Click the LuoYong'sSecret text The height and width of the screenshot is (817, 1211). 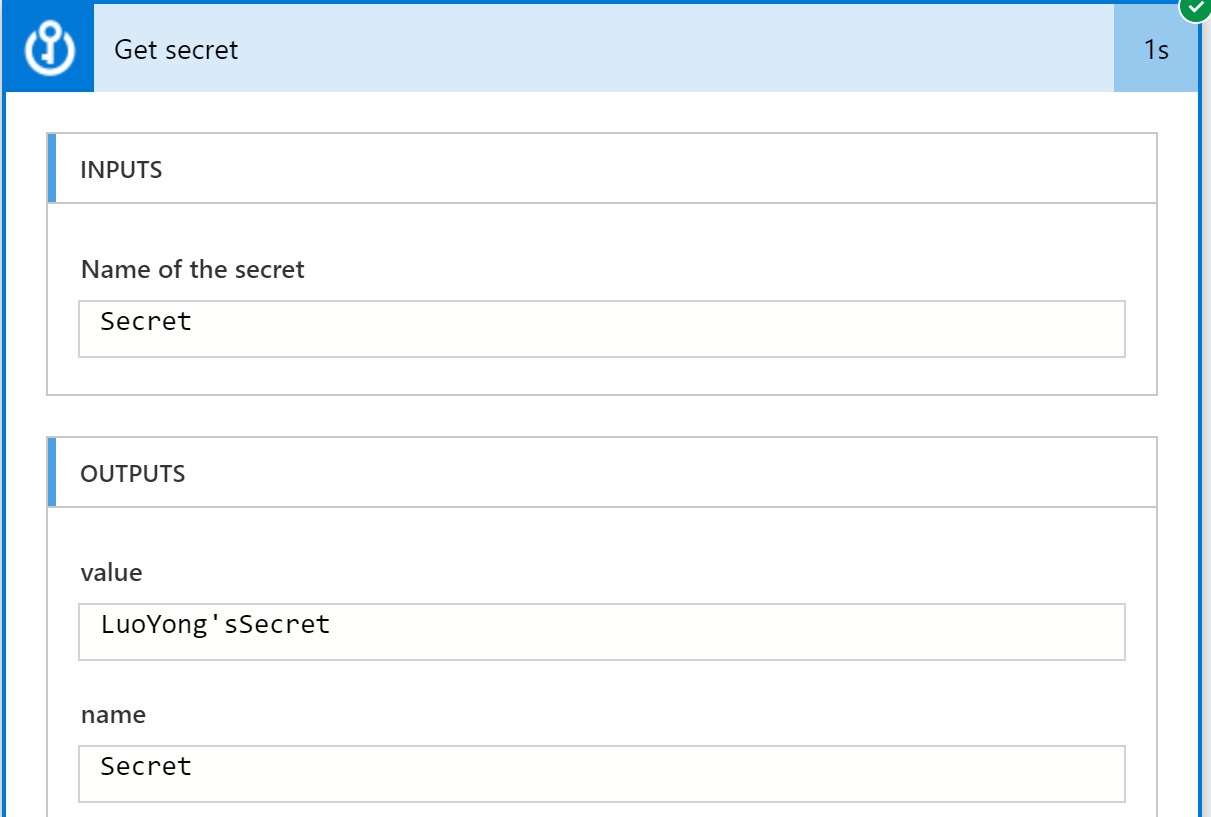pyautogui.click(x=215, y=625)
